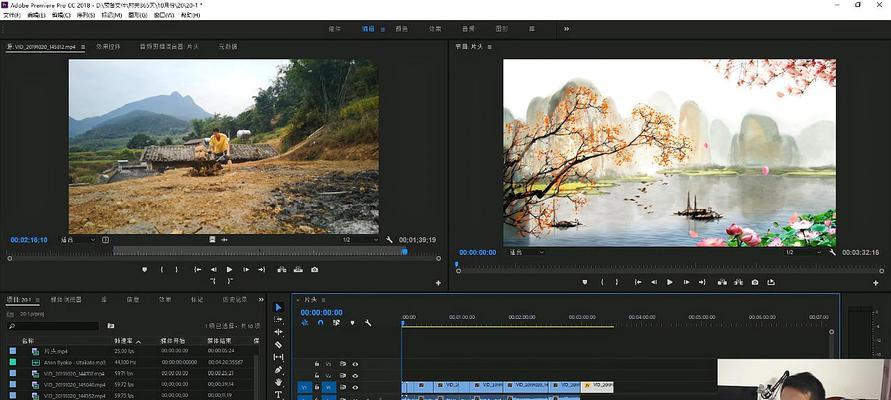891x400 pixels.
Task: Open the 序列(S) menu
Action: [85, 15]
